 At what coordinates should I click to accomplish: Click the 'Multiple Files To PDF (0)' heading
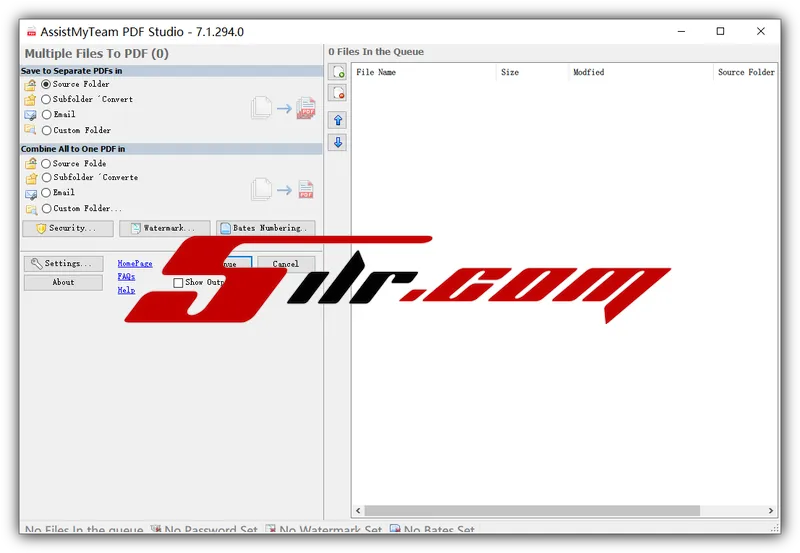96,54
